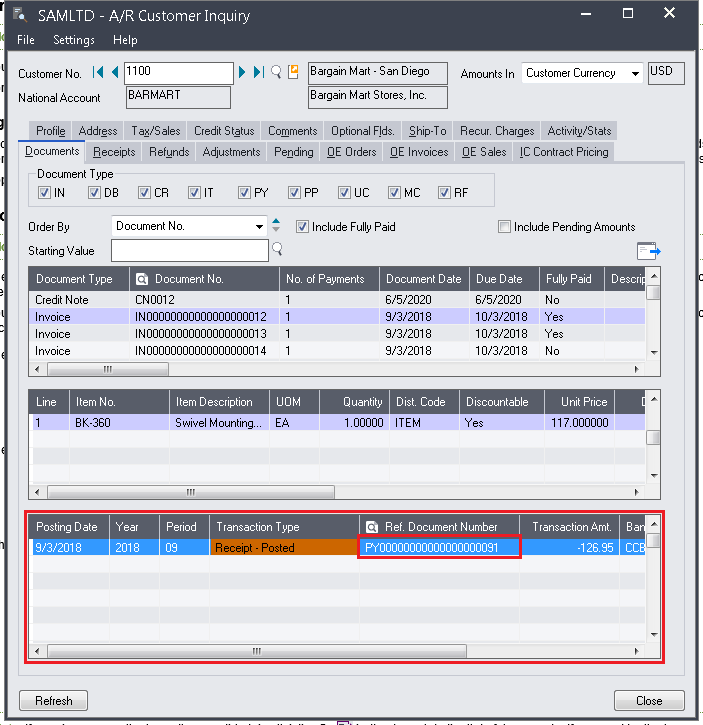The height and width of the screenshot is (725, 703).
Task: Open customer number finder magnifier
Action: point(277,73)
